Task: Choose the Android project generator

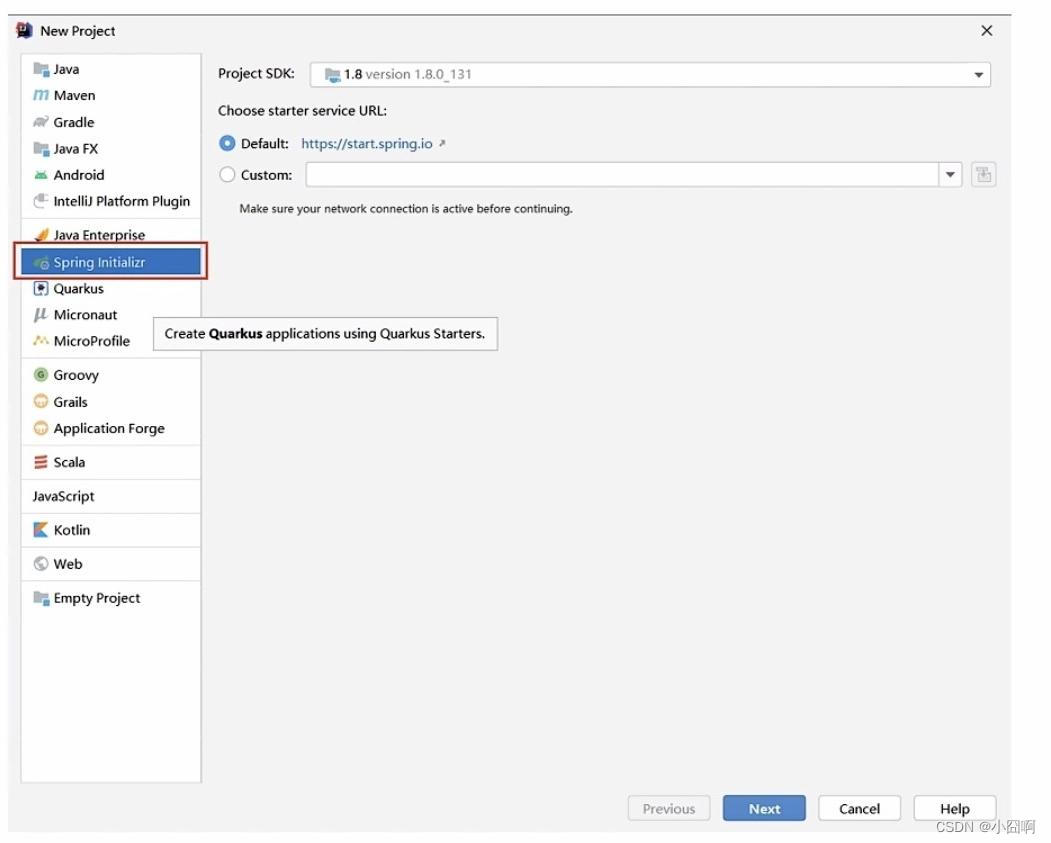Action: (x=75, y=174)
